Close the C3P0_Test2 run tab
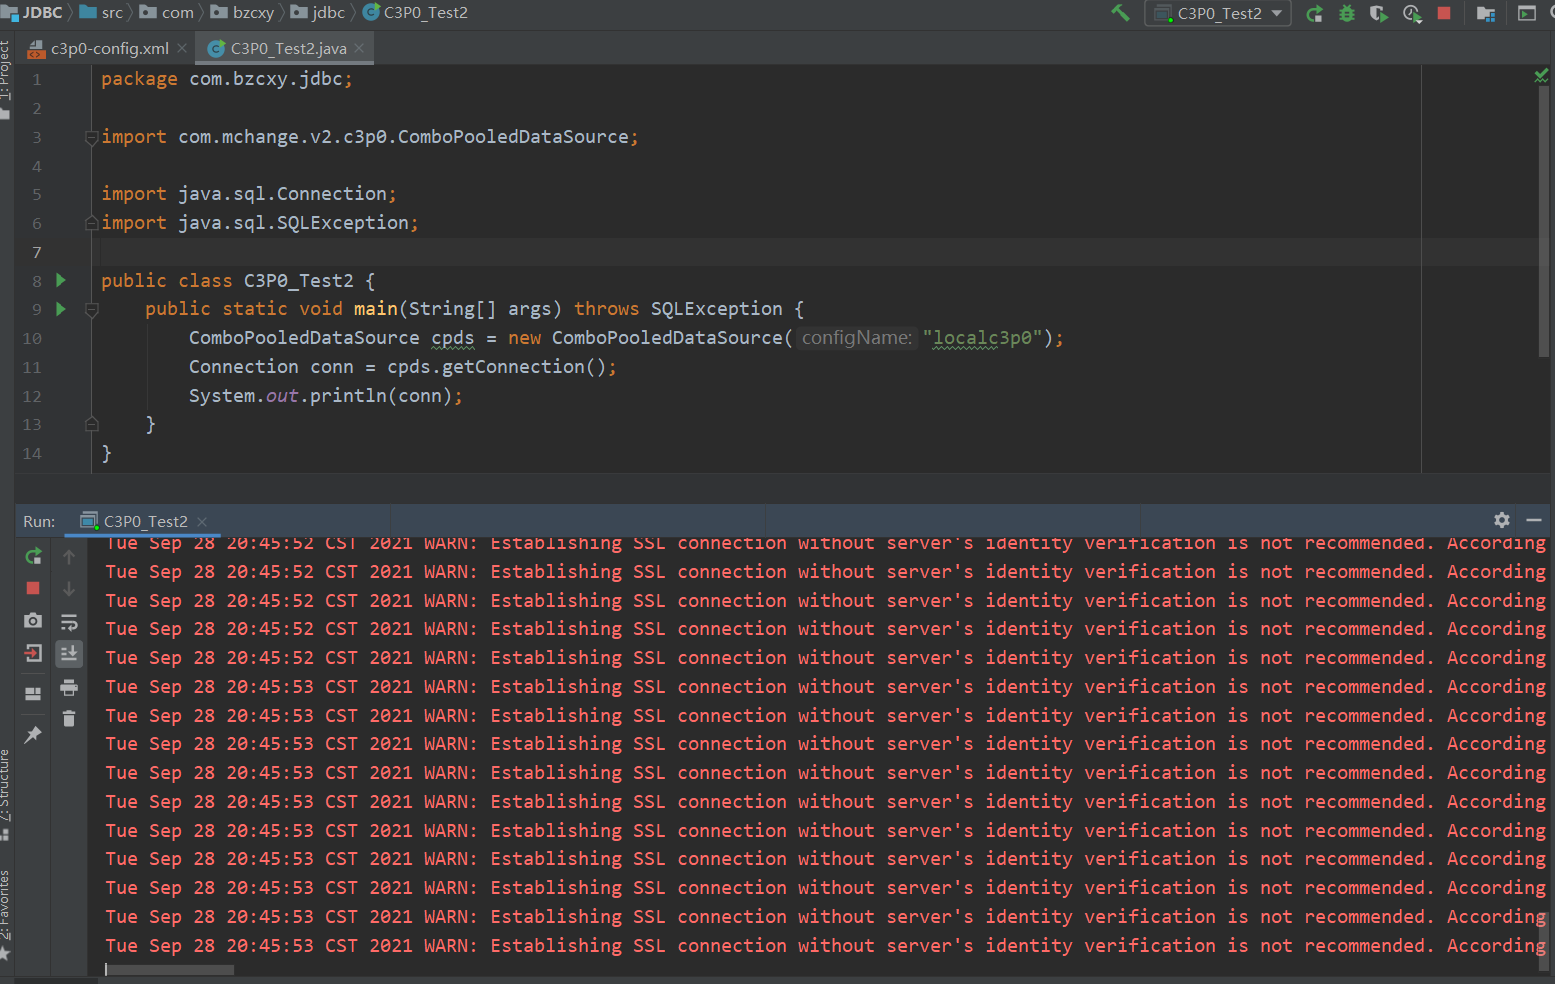 point(202,521)
